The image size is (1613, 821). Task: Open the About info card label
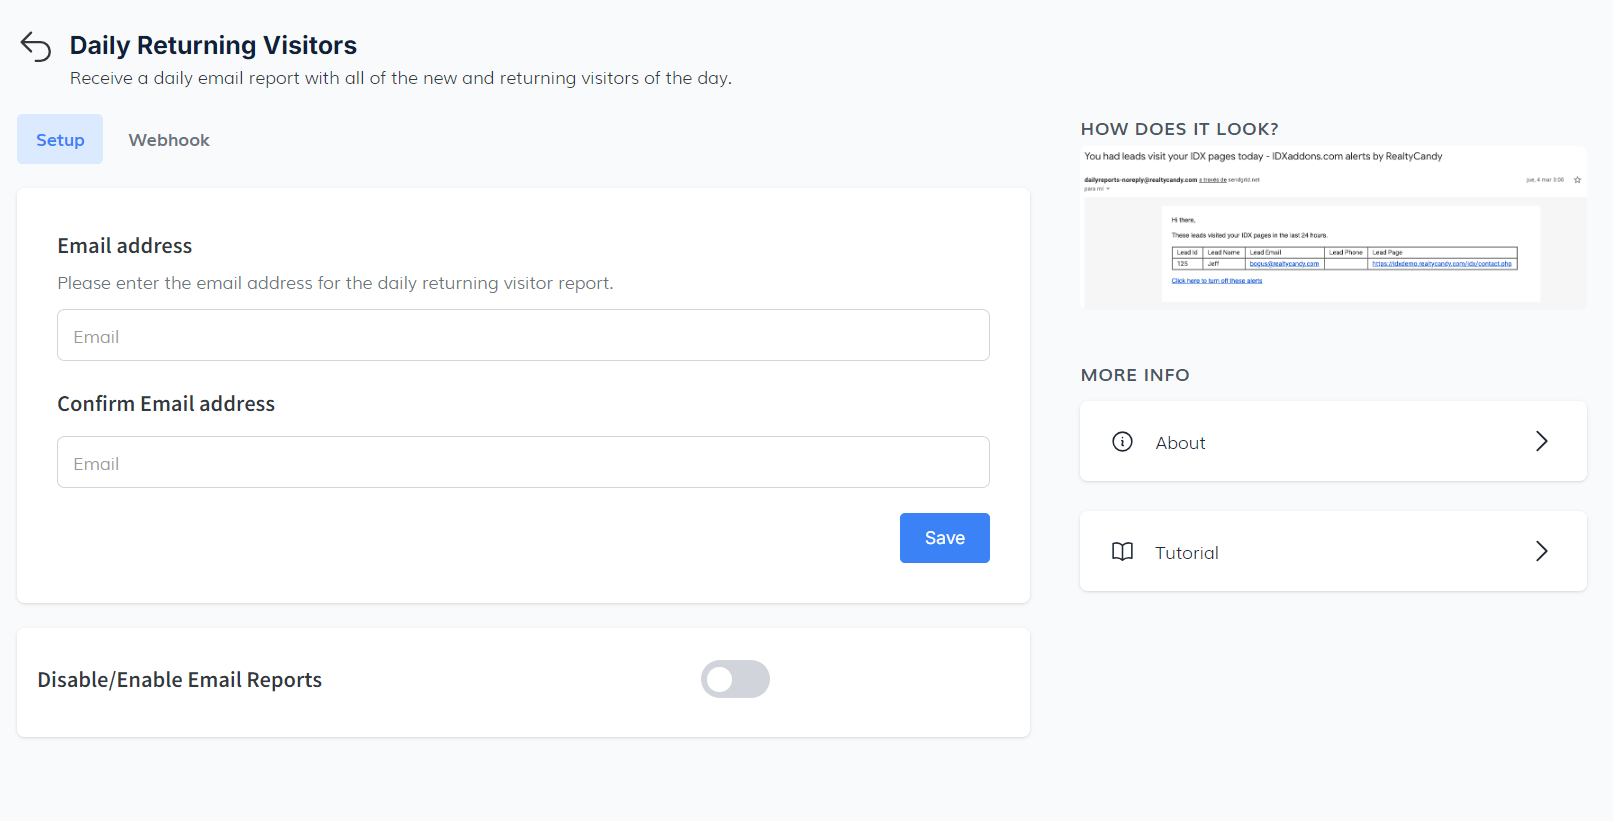point(1180,443)
